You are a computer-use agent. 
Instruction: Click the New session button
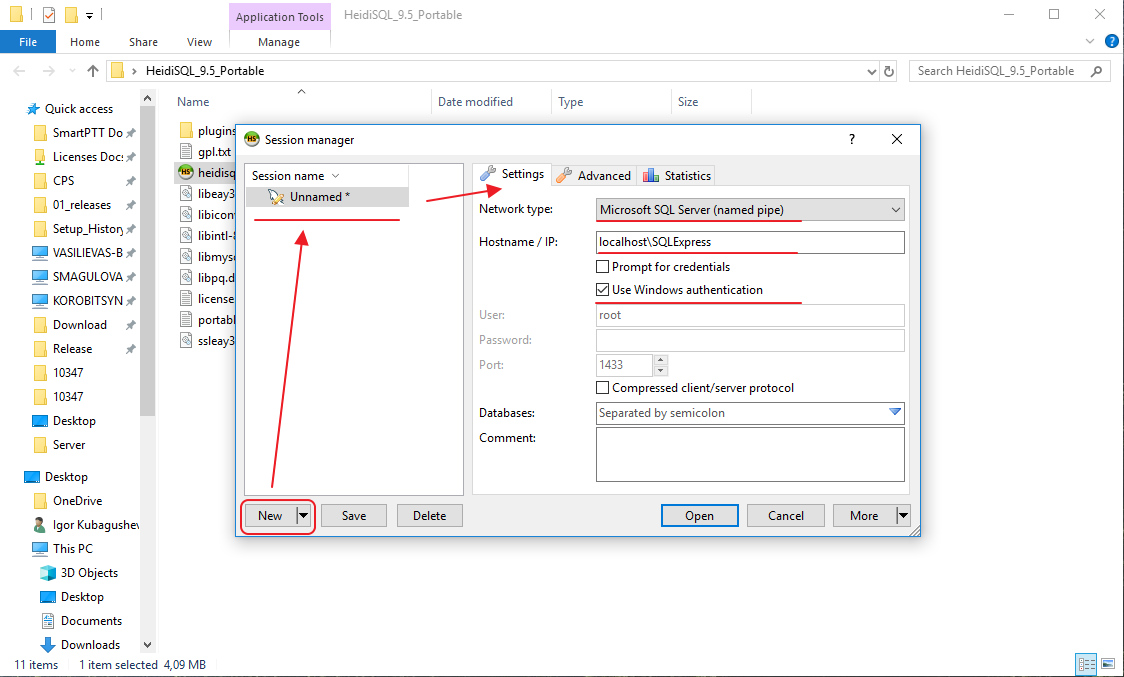pos(270,516)
